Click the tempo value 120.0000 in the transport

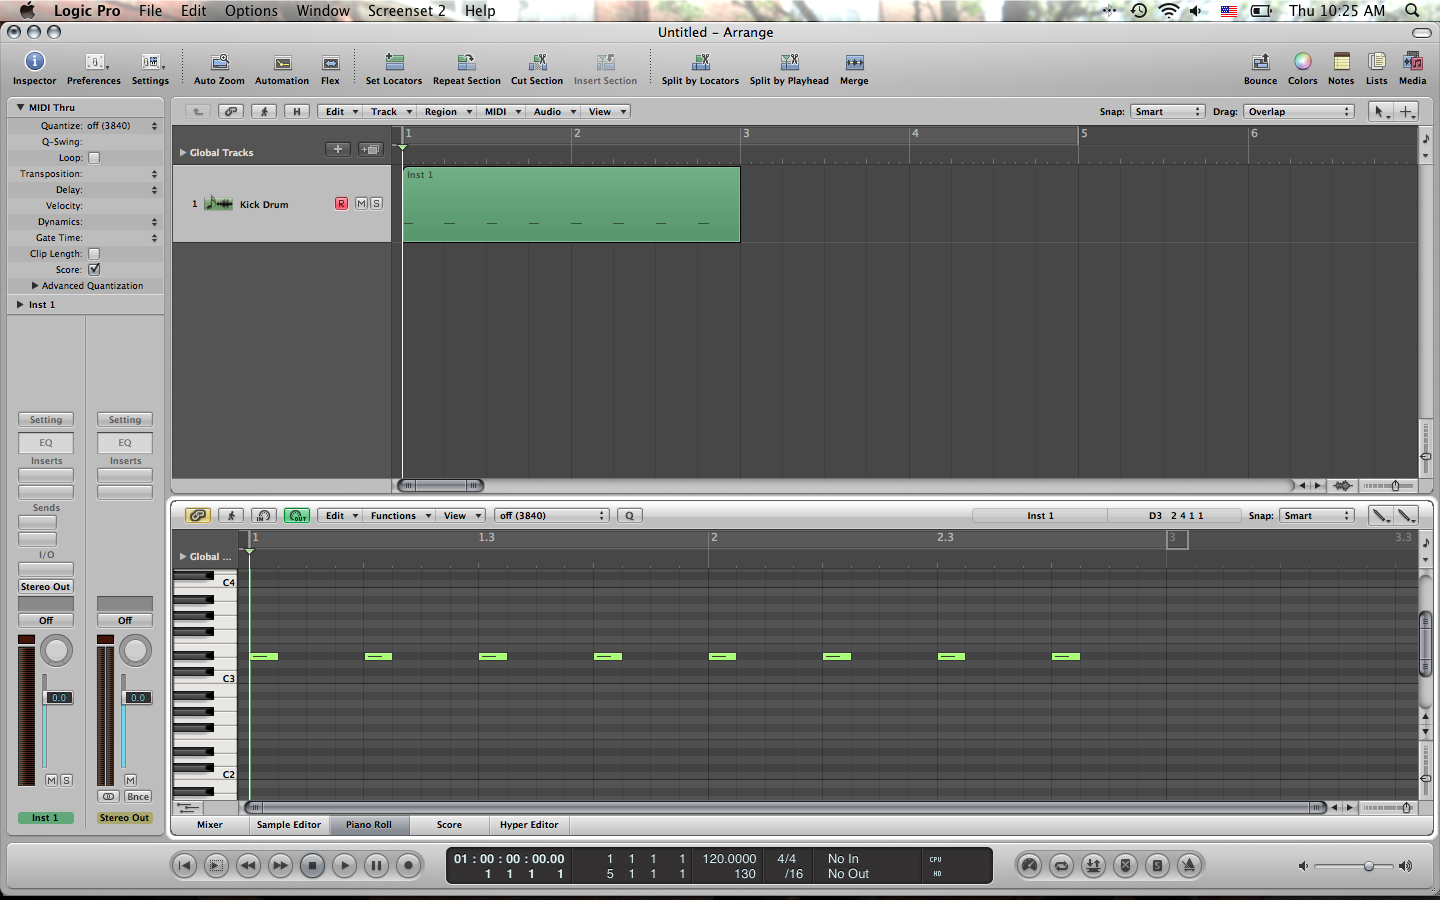coord(729,859)
